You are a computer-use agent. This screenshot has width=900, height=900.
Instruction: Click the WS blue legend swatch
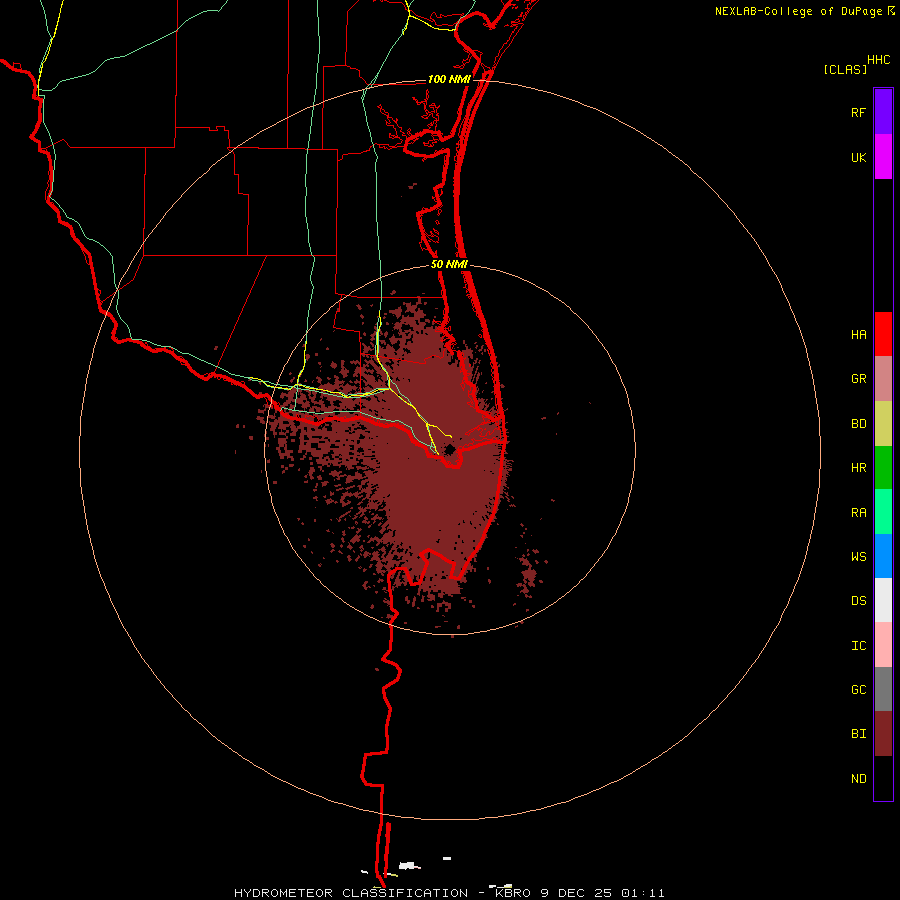point(883,556)
